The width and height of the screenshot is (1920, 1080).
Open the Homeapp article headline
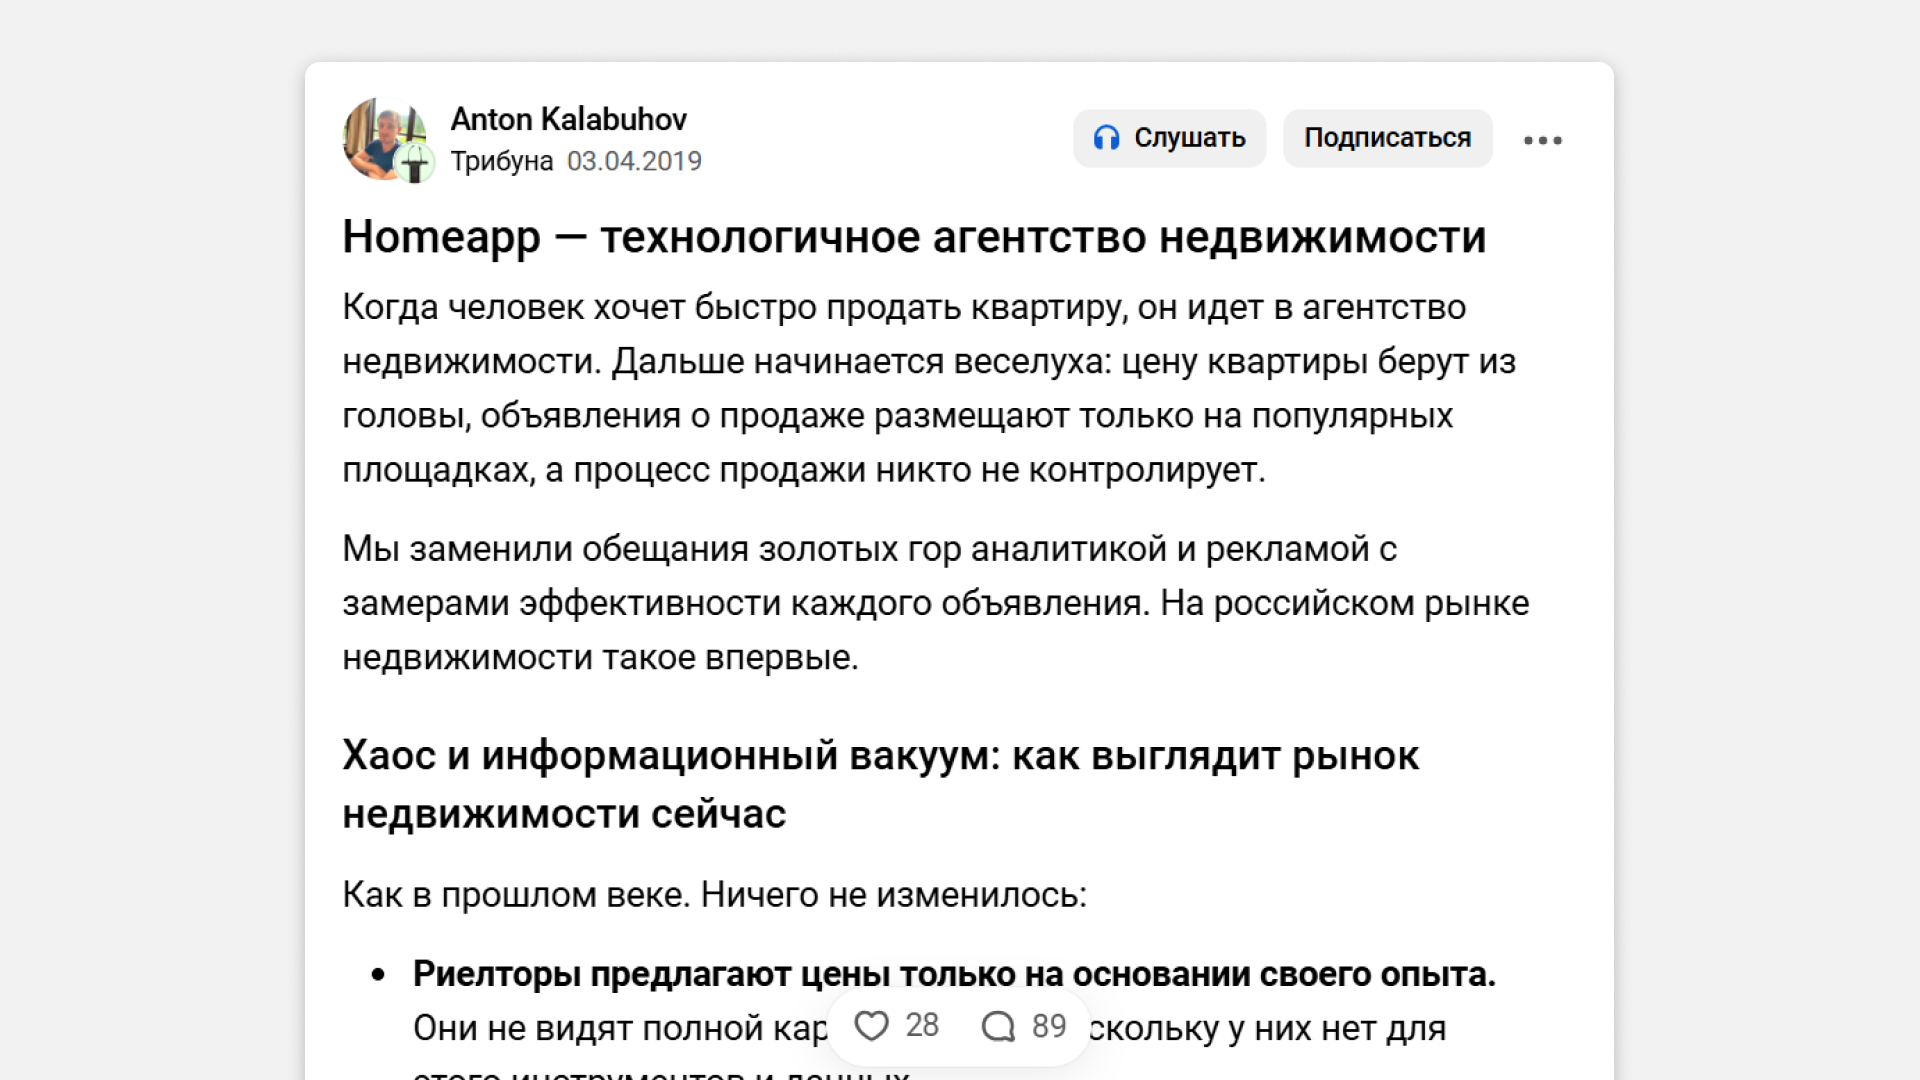pyautogui.click(x=913, y=238)
